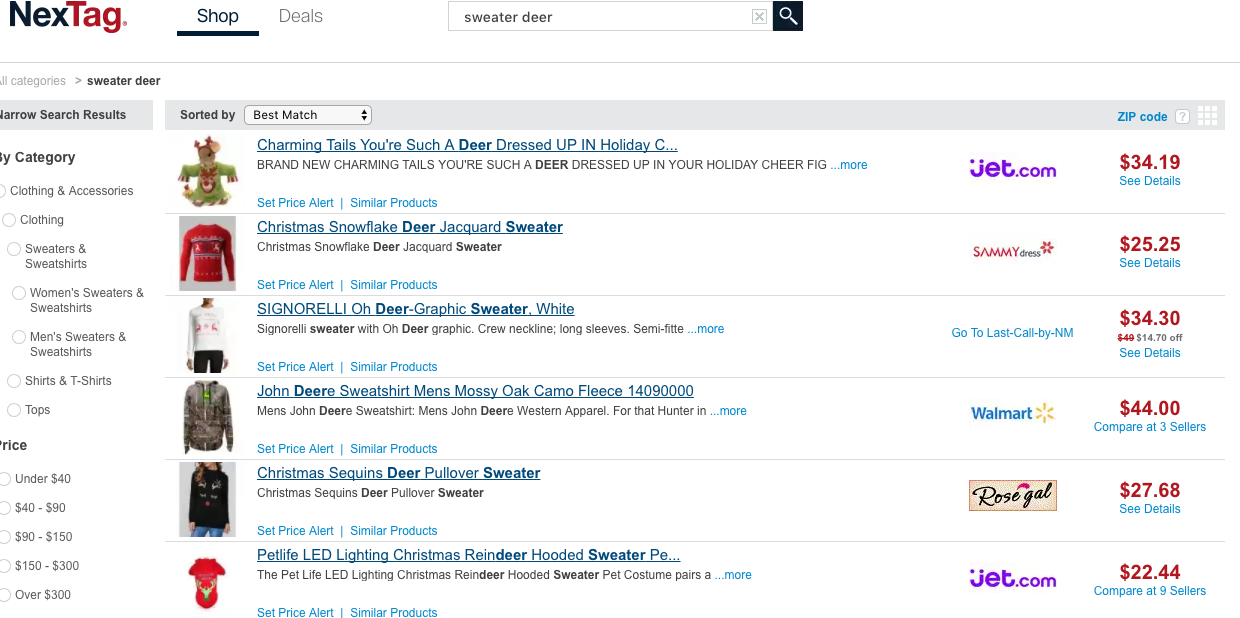The width and height of the screenshot is (1240, 618).
Task: Open Charming Tails deer figurine thumbnail
Action: pos(208,171)
